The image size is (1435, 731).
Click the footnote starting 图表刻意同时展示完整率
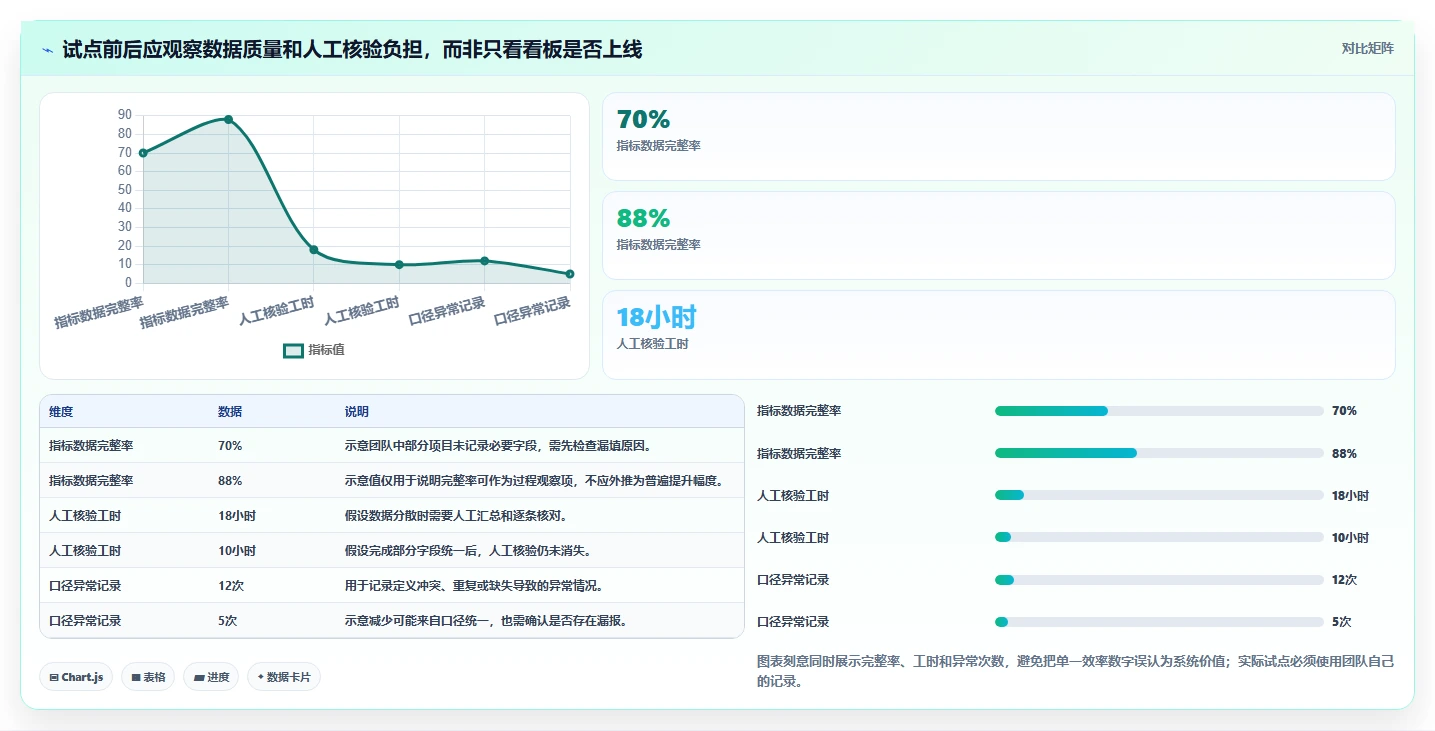tap(1076, 671)
